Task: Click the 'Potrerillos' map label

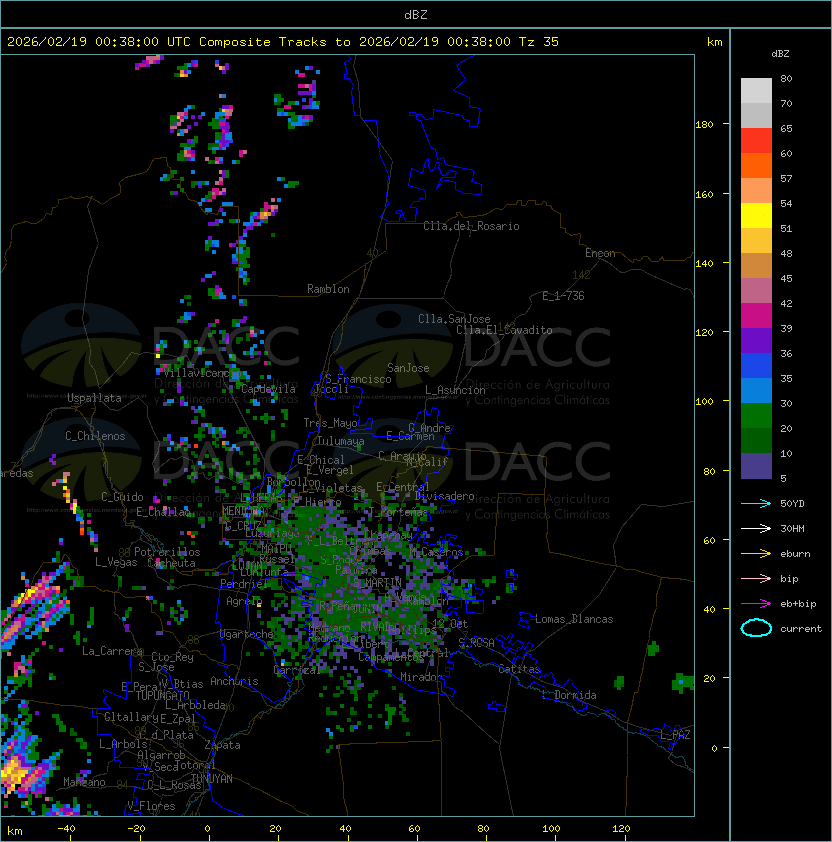Action: pos(167,551)
